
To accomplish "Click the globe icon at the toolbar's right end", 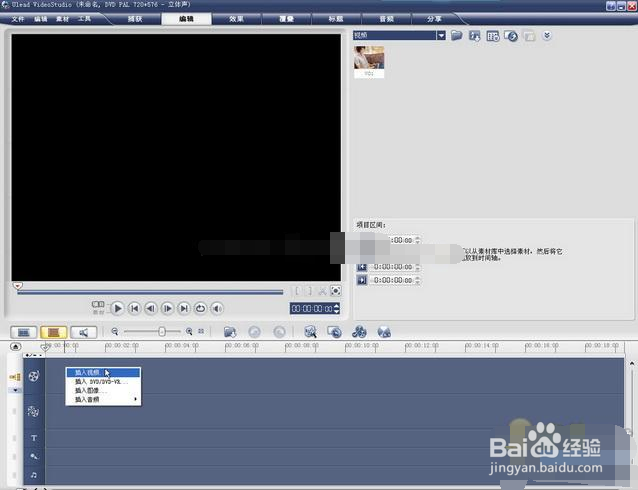I will coord(384,332).
